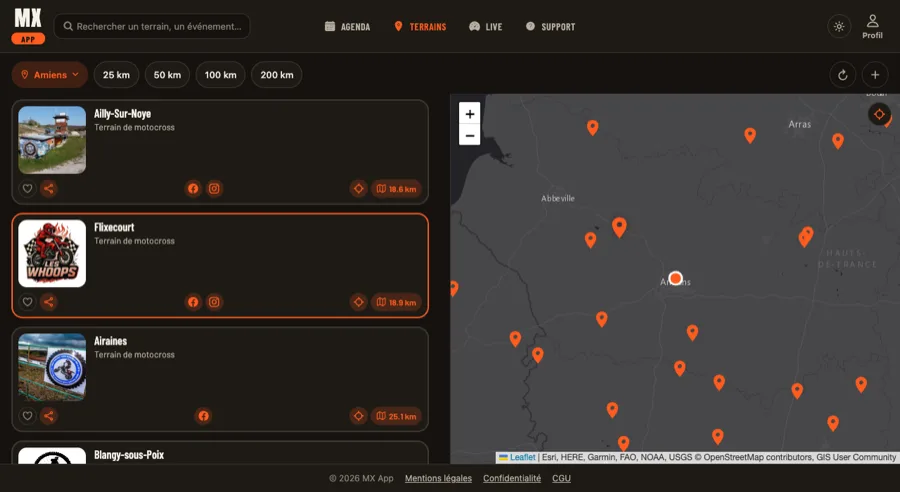Open the Agenda tab

[347, 26]
